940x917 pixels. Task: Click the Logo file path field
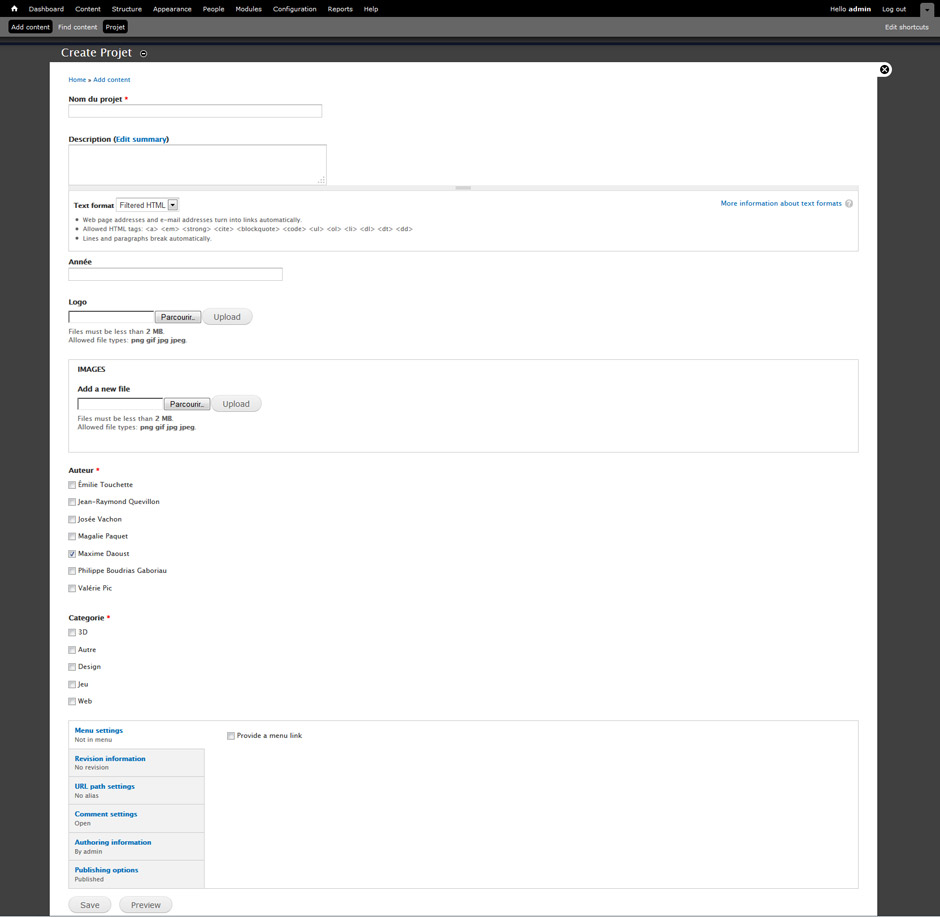112,317
